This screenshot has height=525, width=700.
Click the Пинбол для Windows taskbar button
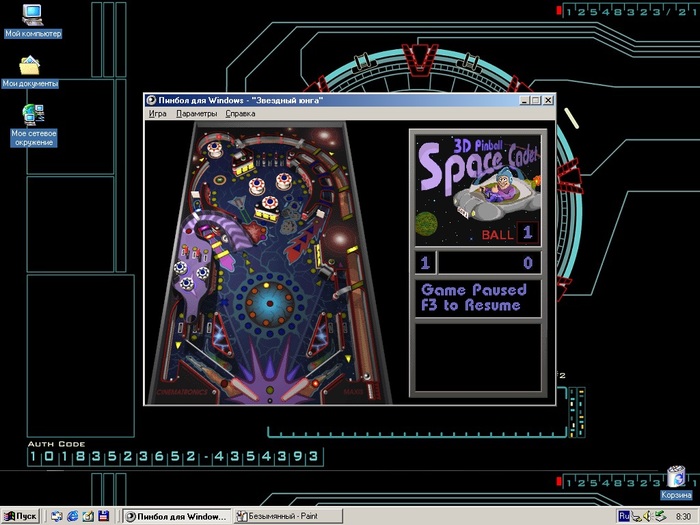[176, 516]
